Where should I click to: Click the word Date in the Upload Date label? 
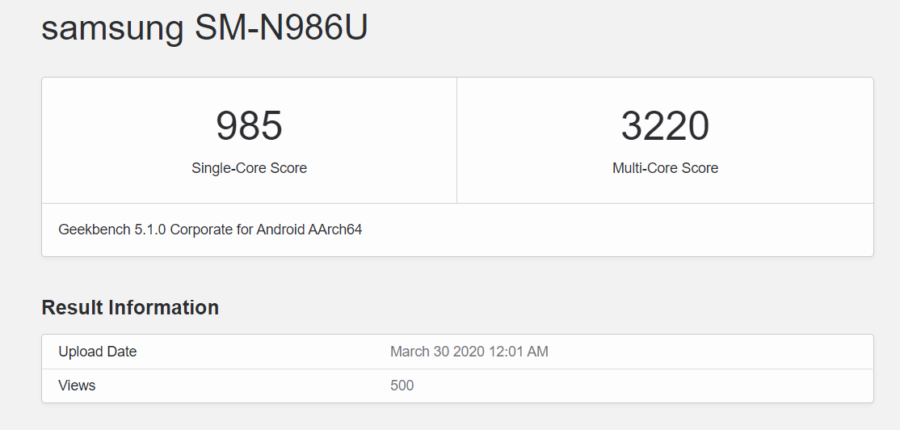click(121, 351)
